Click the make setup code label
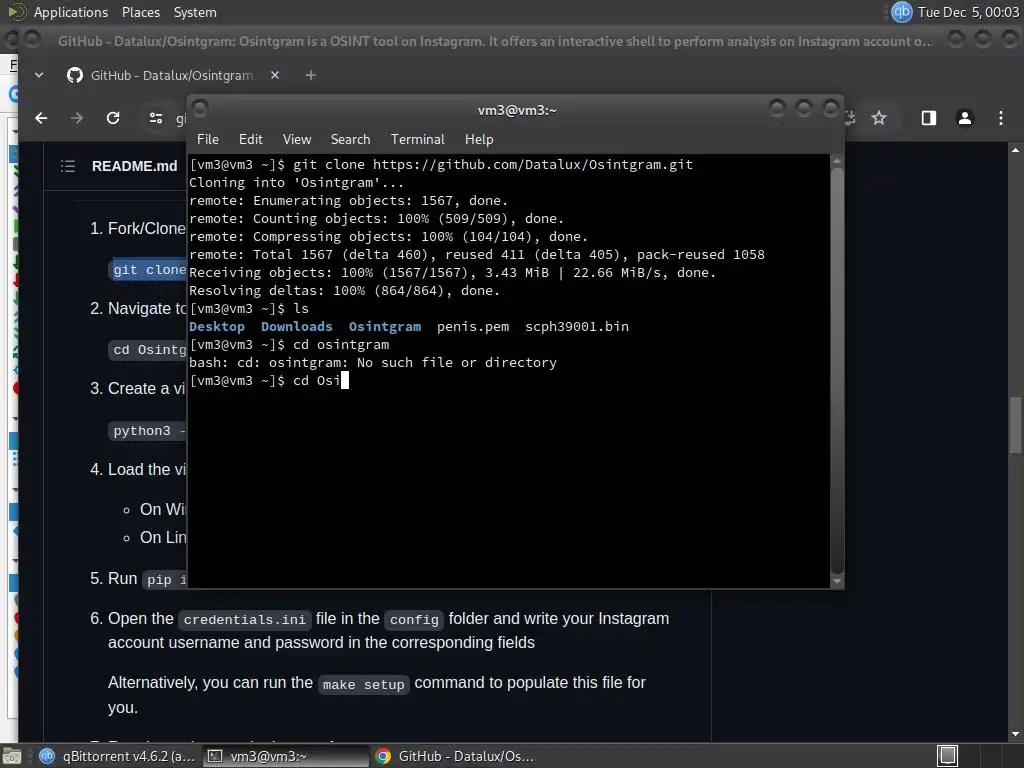This screenshot has height=768, width=1024. coord(364,684)
